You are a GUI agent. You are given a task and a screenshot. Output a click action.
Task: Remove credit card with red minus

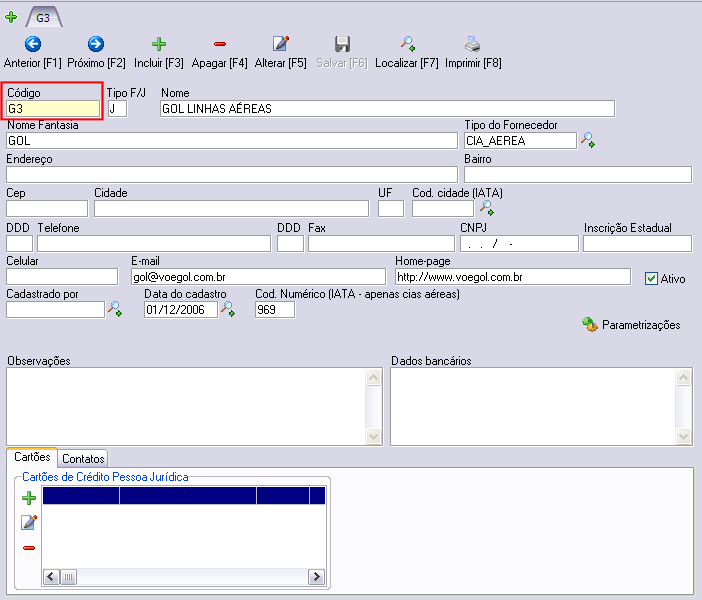click(x=29, y=548)
